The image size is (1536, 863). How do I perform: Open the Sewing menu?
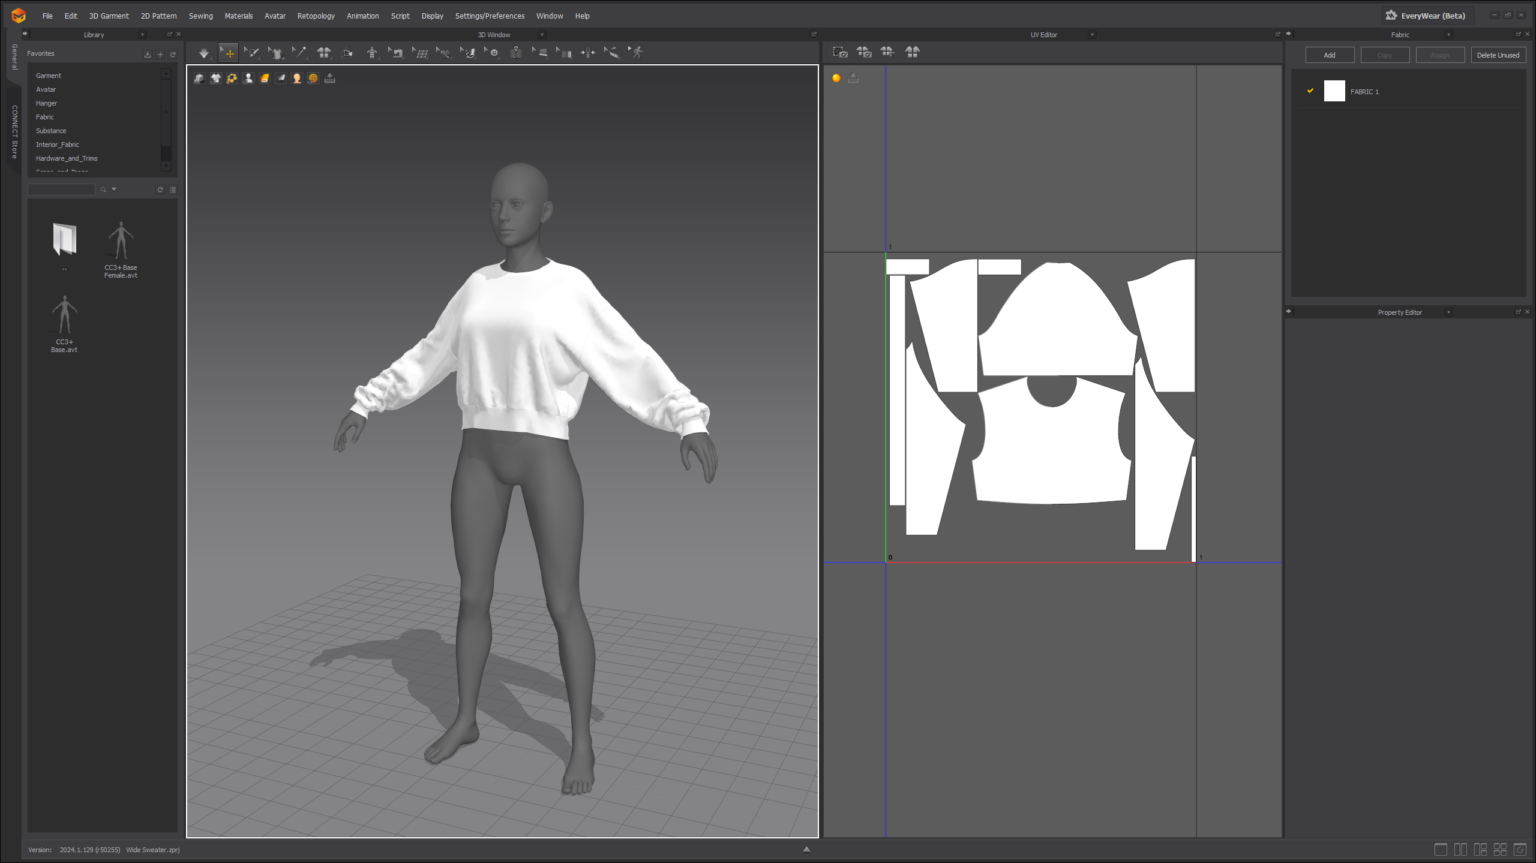(200, 15)
